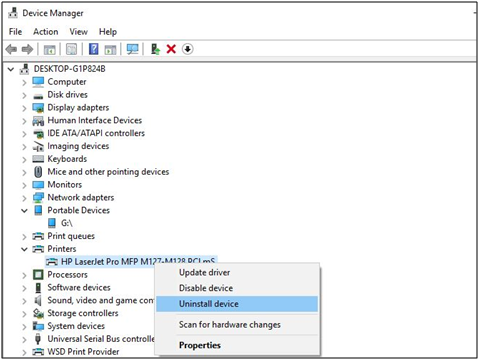
Task: Click the Processors category icon
Action: coord(38,275)
